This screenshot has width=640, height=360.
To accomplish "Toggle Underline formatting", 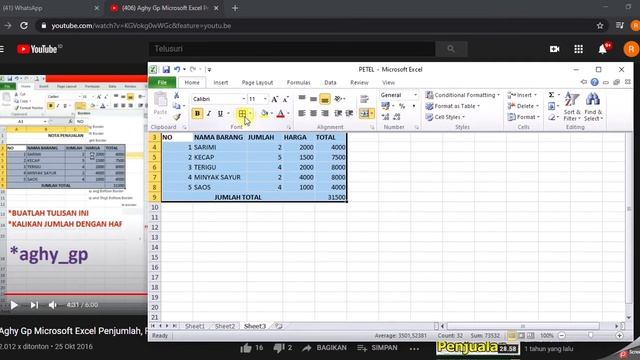I will [x=220, y=113].
